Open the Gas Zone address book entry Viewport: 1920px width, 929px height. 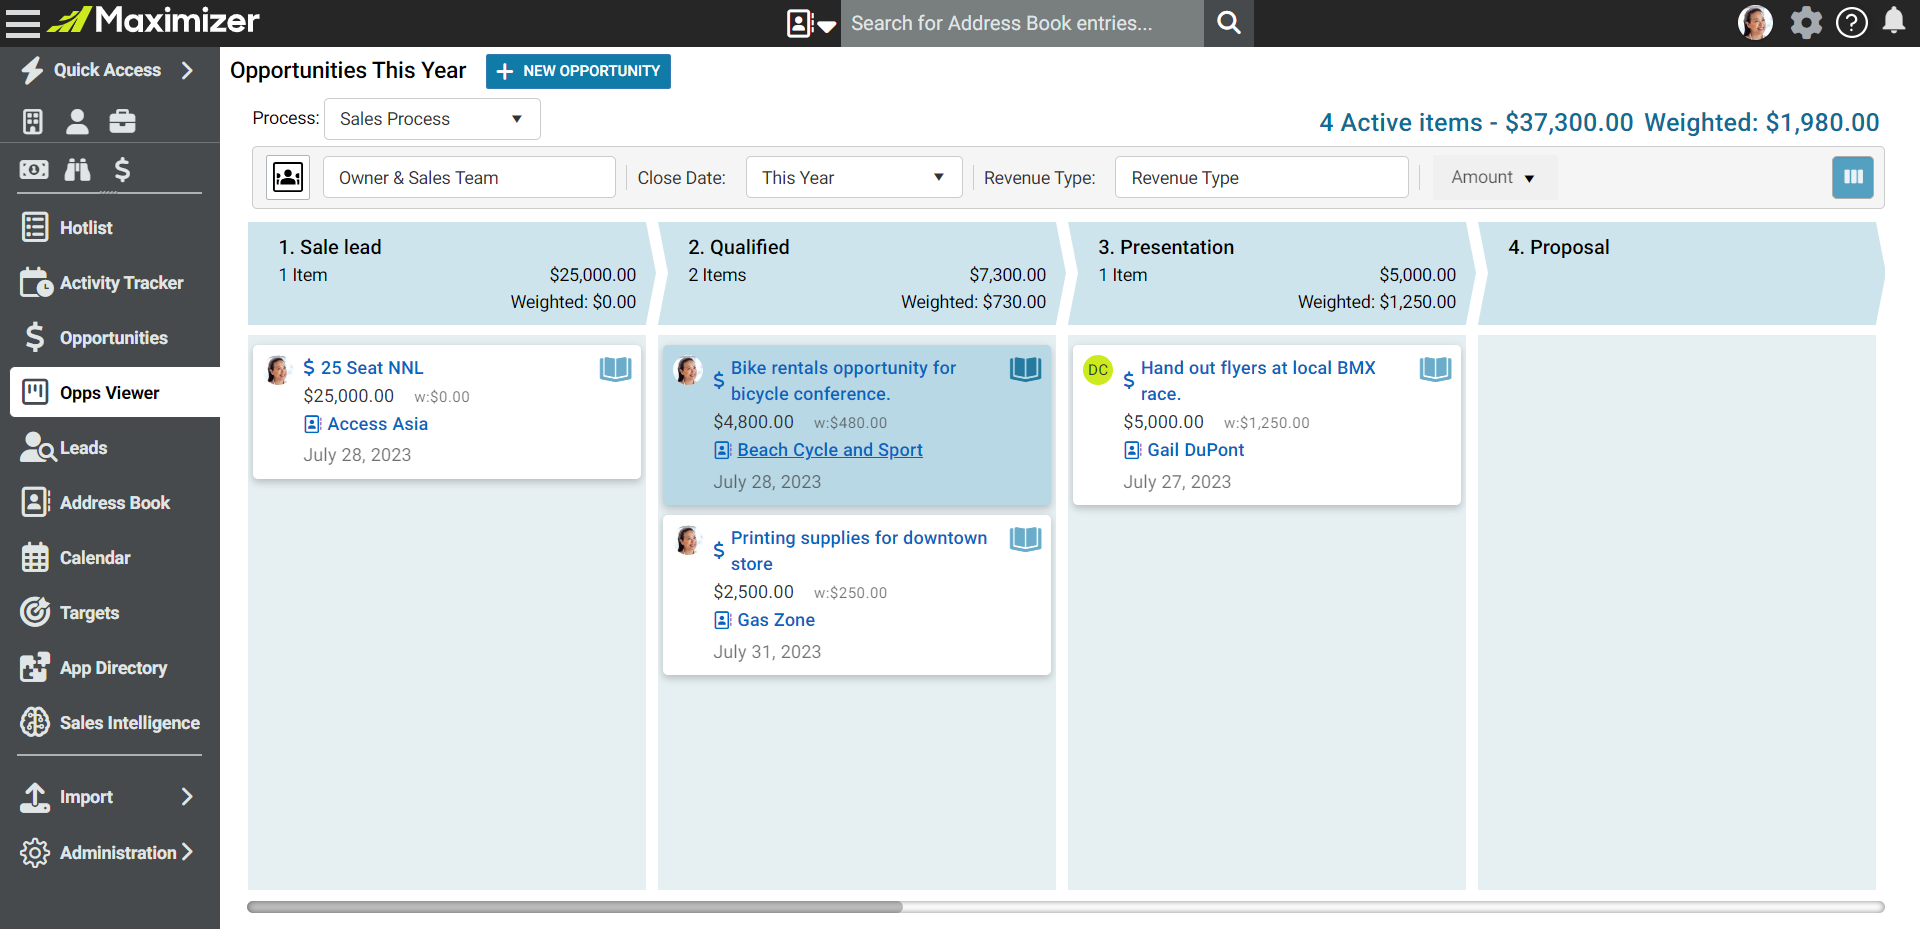[x=775, y=620]
